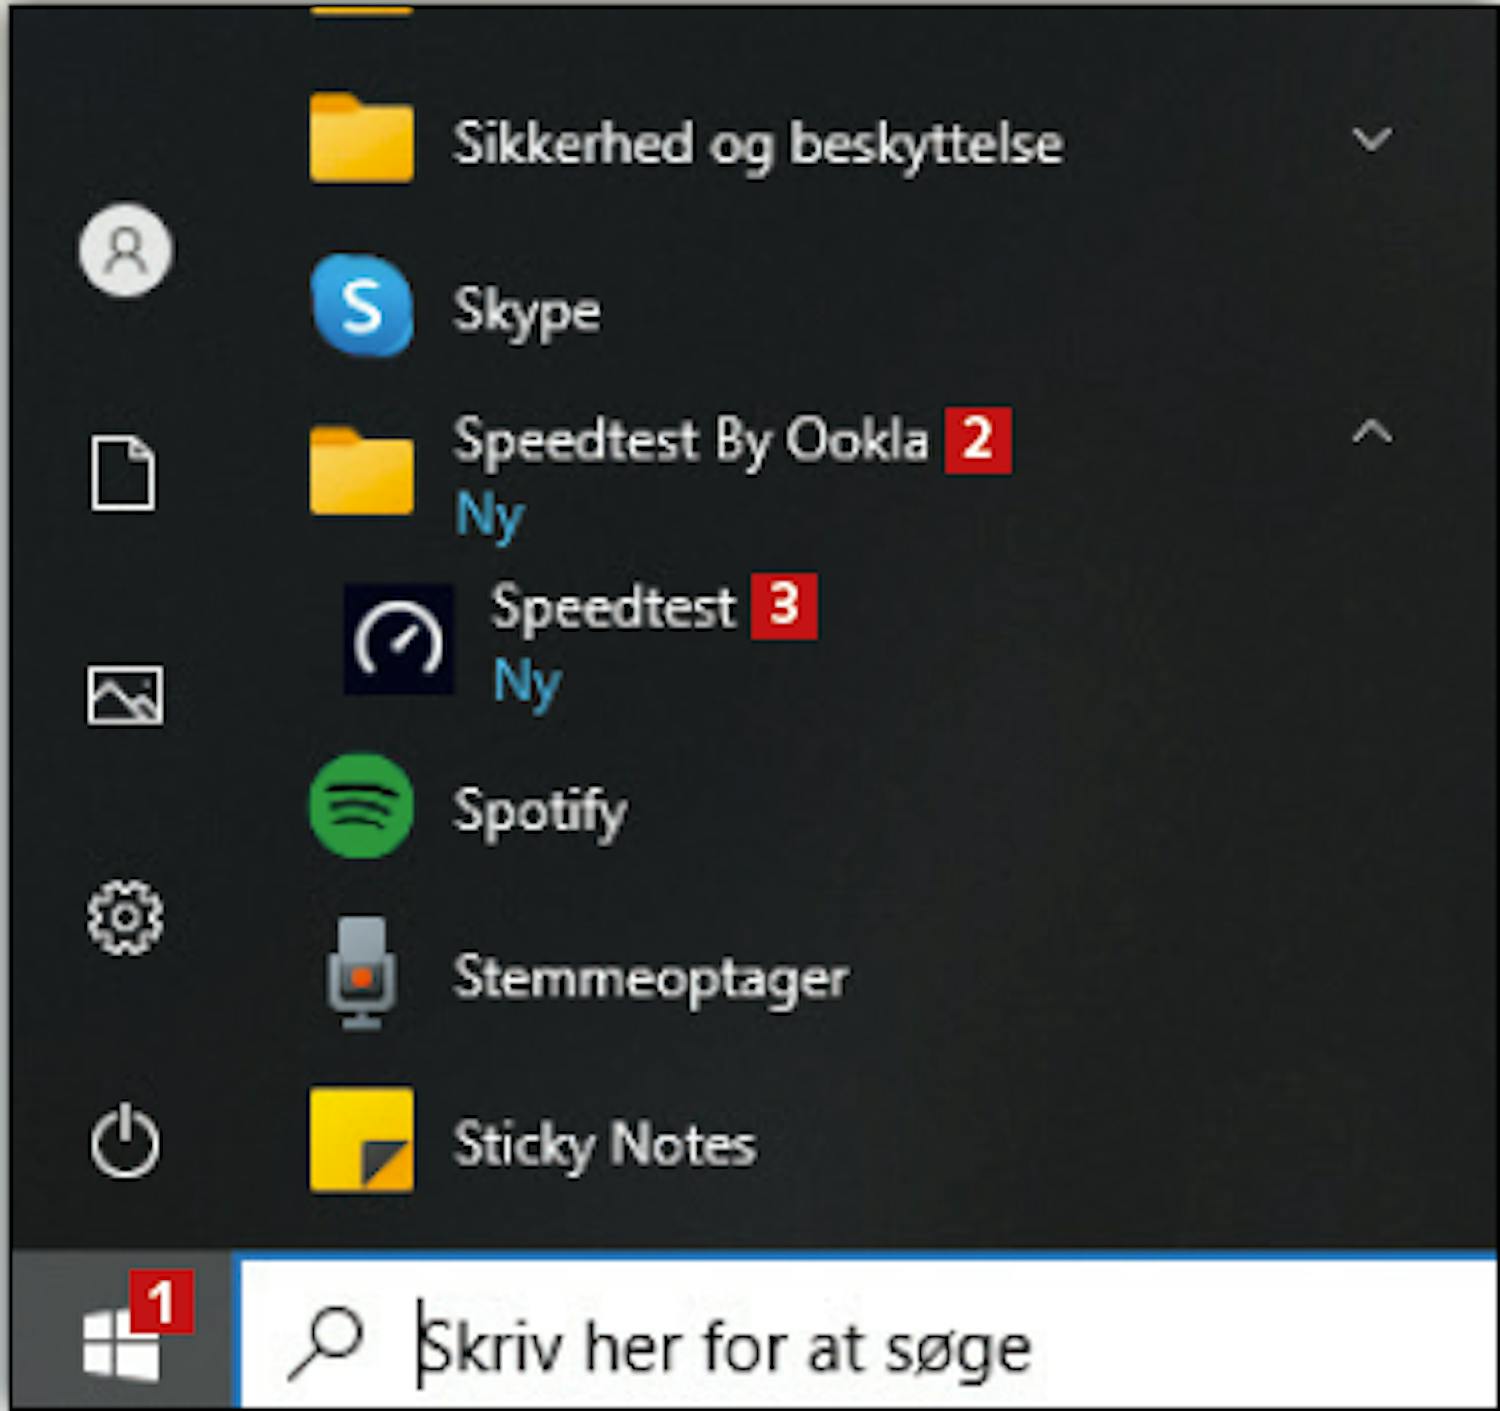The image size is (1500, 1411).
Task: Click the Stemmeoptager microphone icon
Action: pos(361,972)
